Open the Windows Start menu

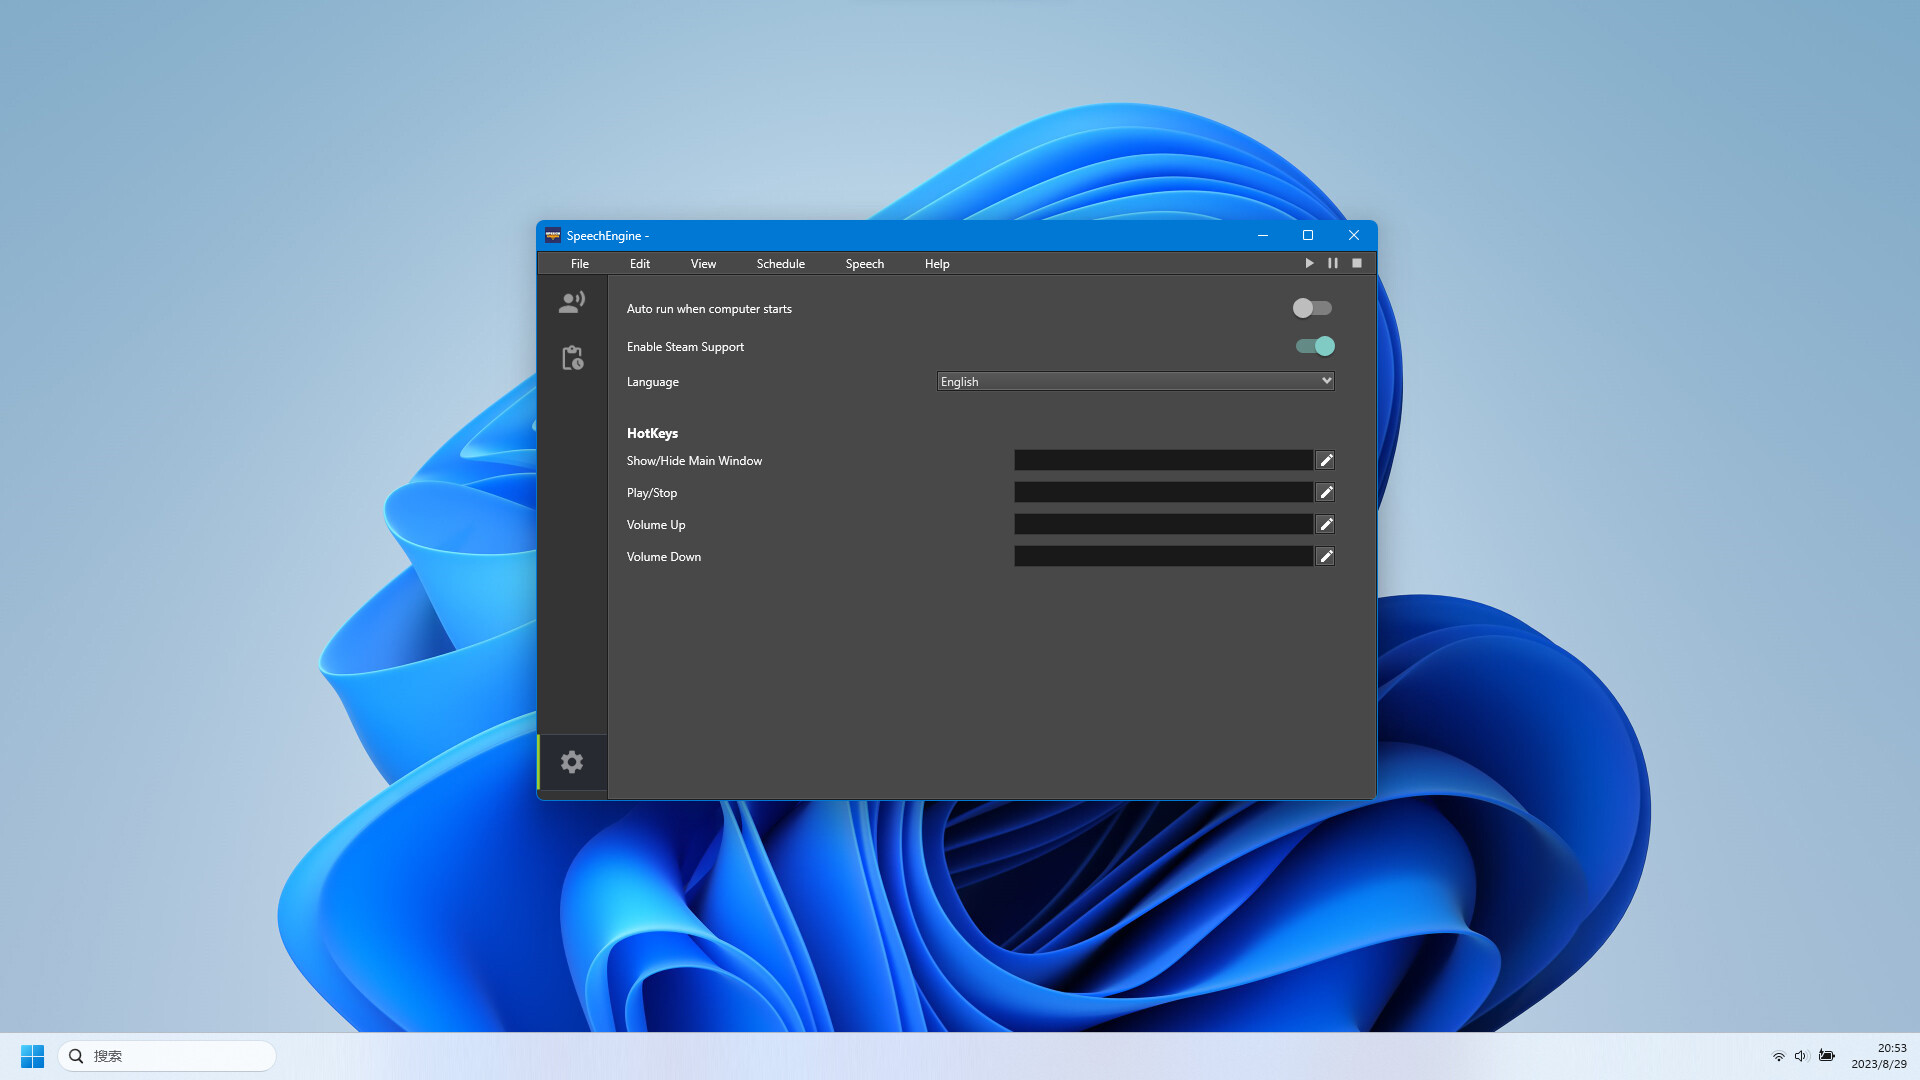tap(32, 1055)
